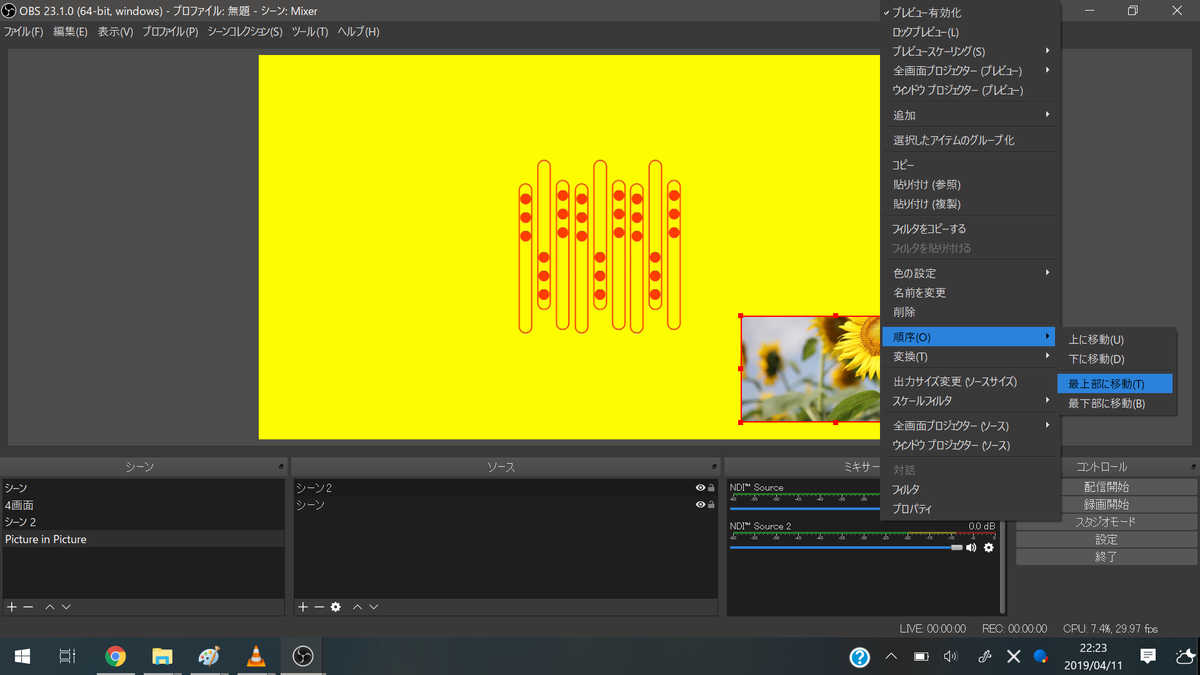The height and width of the screenshot is (675, 1200).
Task: Launch VLC media player from the taskbar
Action: (x=256, y=656)
